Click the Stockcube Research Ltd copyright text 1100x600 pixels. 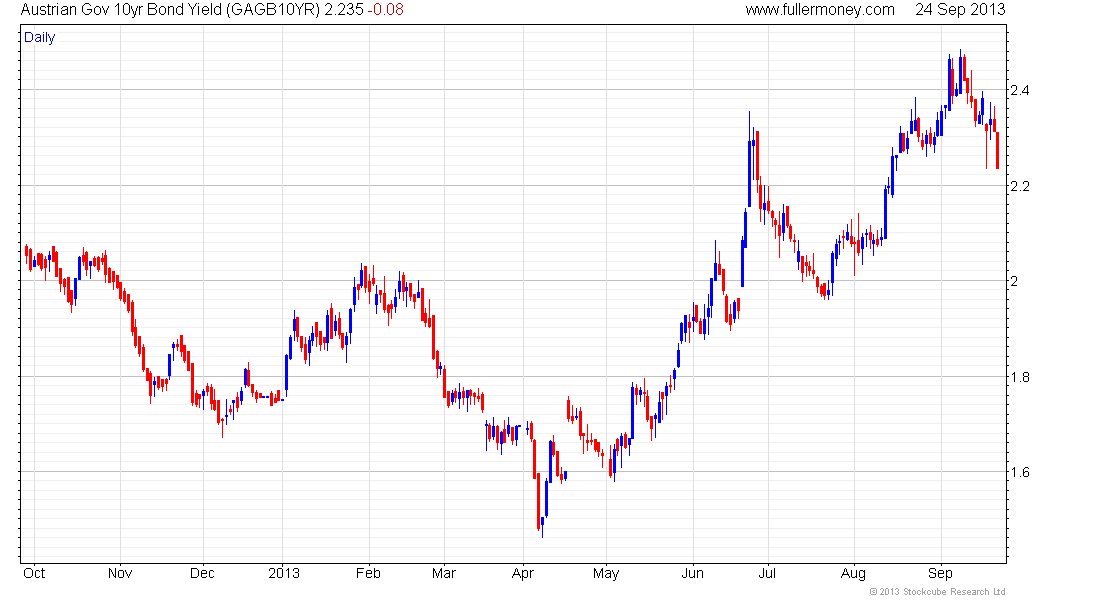pyautogui.click(x=937, y=592)
